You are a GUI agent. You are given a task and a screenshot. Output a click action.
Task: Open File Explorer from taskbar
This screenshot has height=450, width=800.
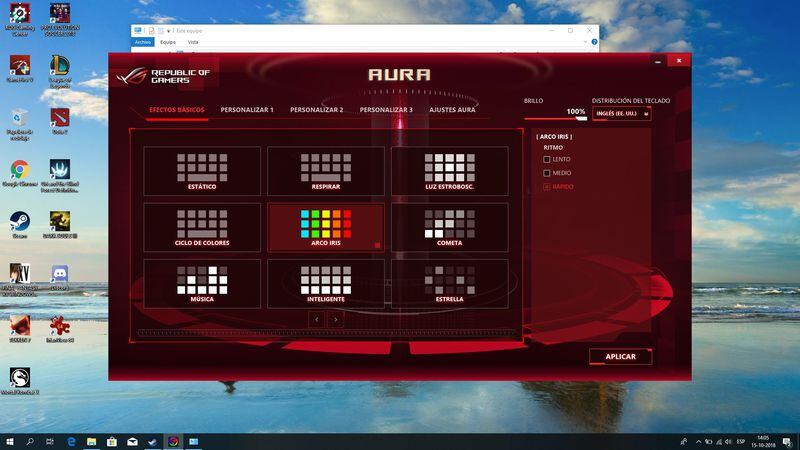point(91,442)
